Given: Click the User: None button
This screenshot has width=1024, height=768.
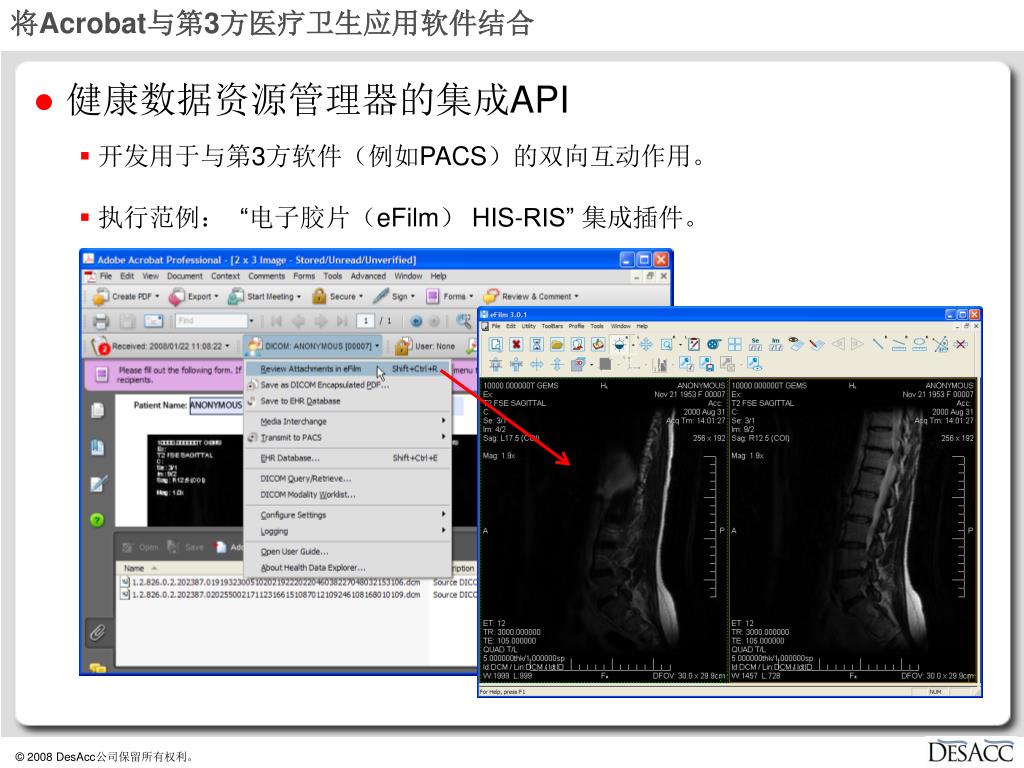Looking at the screenshot, I should click(426, 346).
